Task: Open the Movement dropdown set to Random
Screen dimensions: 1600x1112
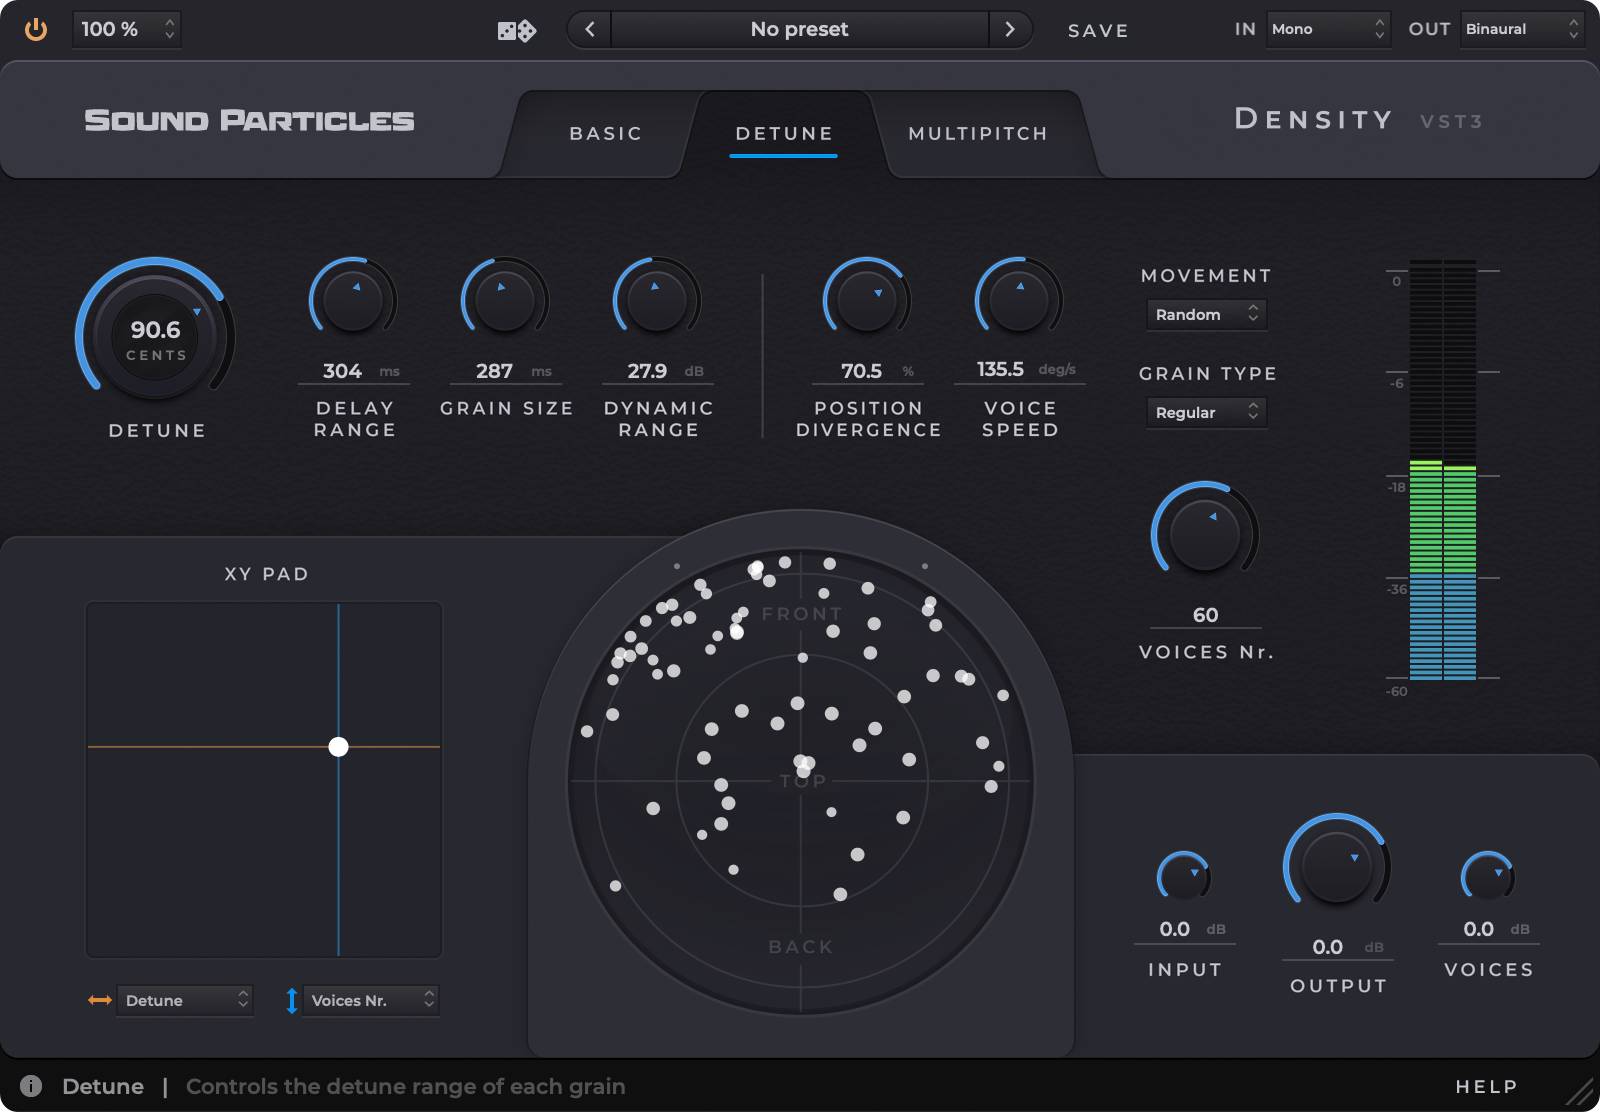Action: pos(1205,314)
